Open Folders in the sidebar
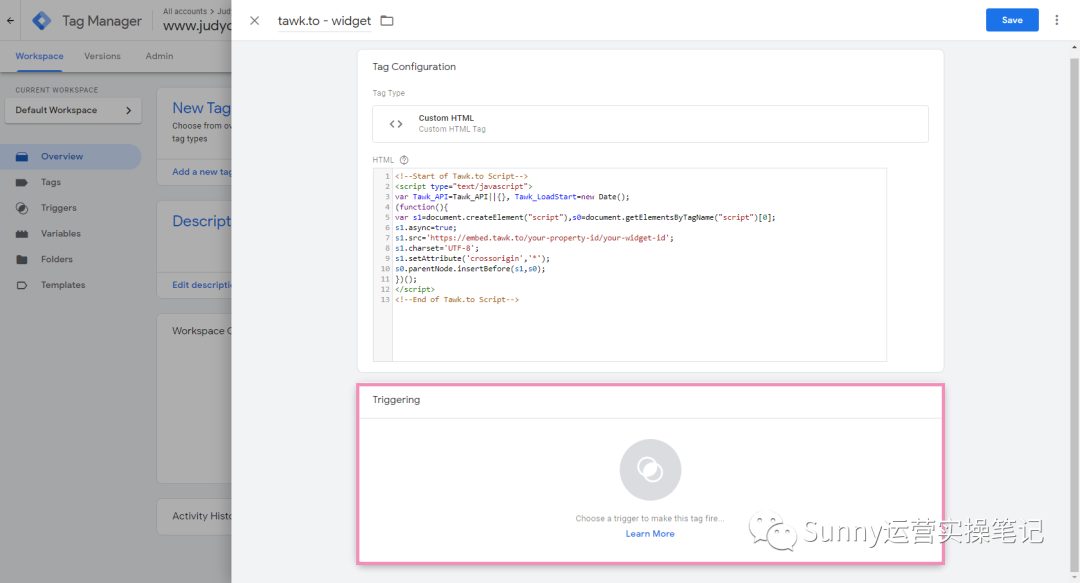The height and width of the screenshot is (583, 1080). [x=56, y=259]
